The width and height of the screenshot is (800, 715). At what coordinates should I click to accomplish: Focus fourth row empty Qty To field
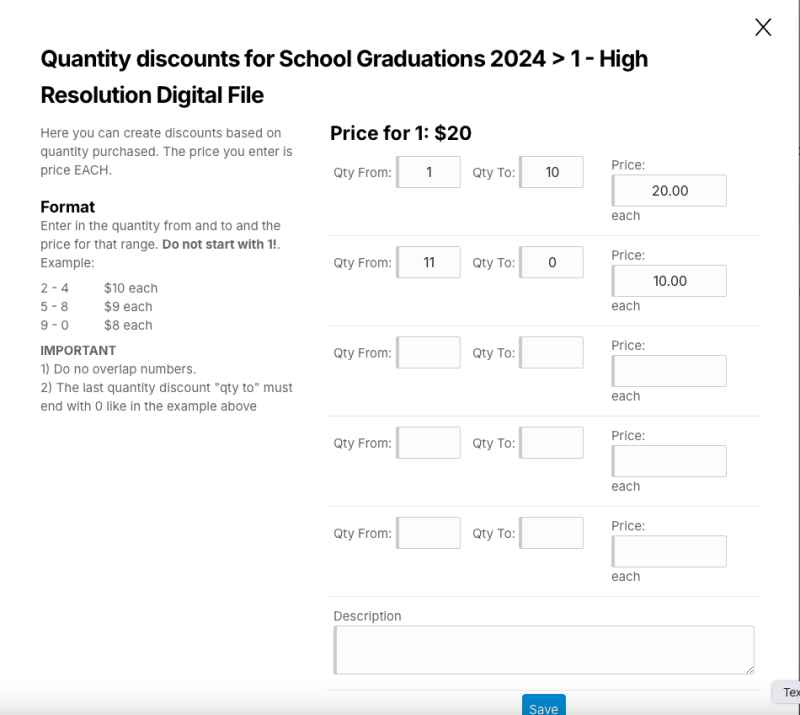(x=552, y=442)
